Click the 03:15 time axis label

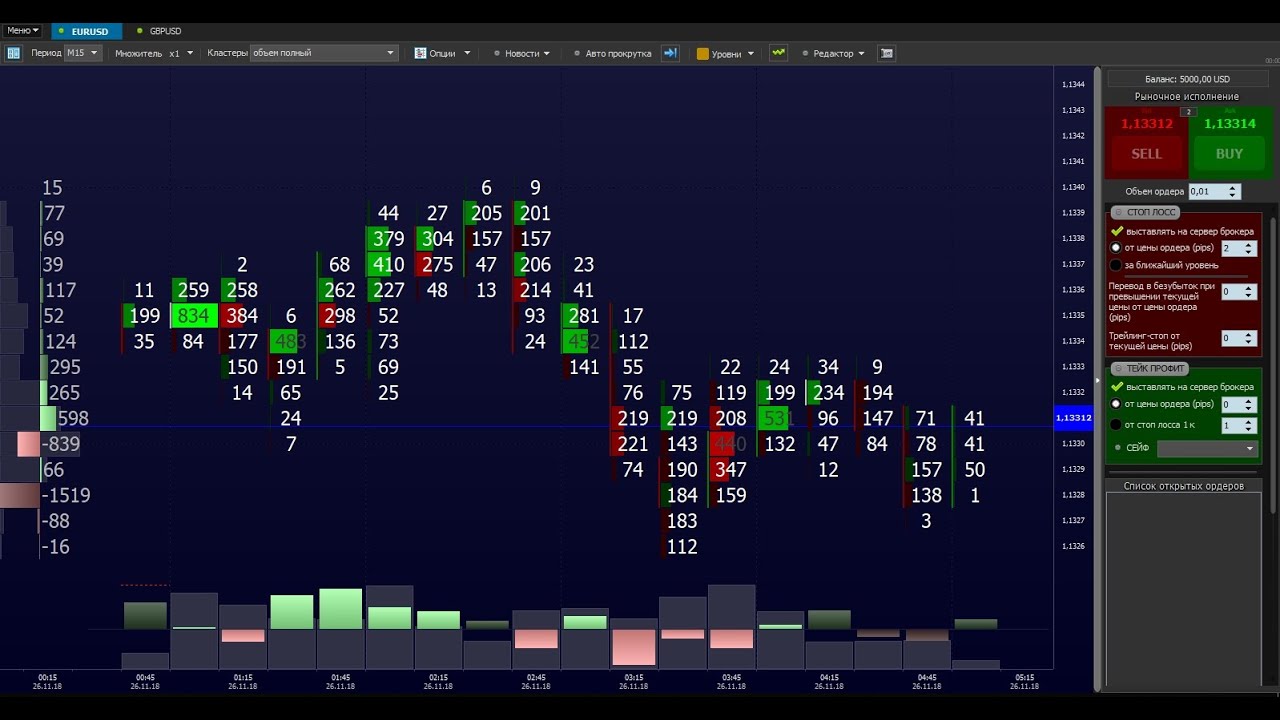[633, 682]
